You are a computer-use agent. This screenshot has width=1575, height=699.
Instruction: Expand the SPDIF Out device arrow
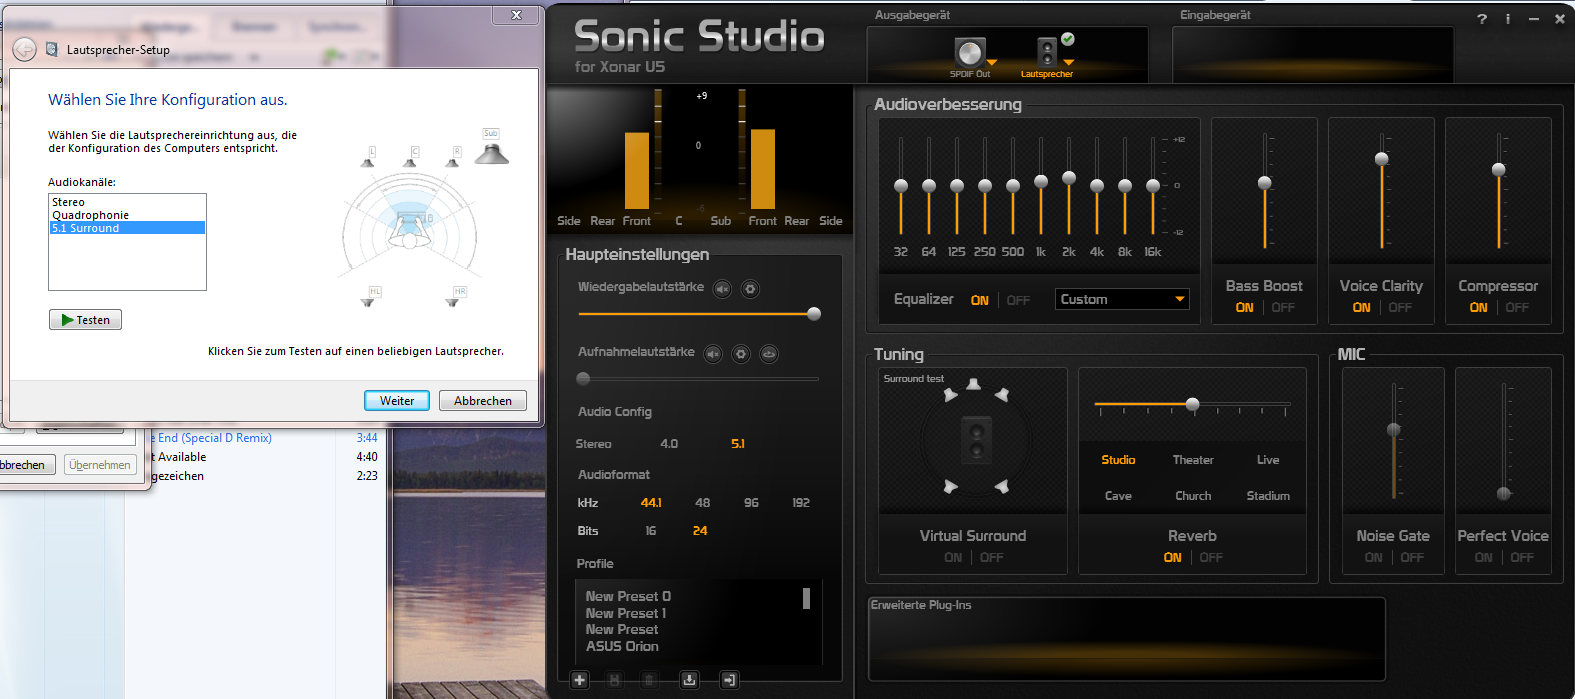(x=993, y=63)
